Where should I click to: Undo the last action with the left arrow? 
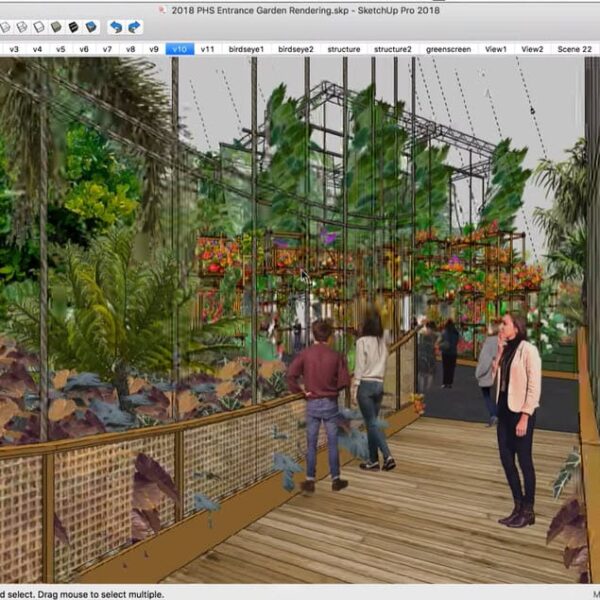click(116, 26)
